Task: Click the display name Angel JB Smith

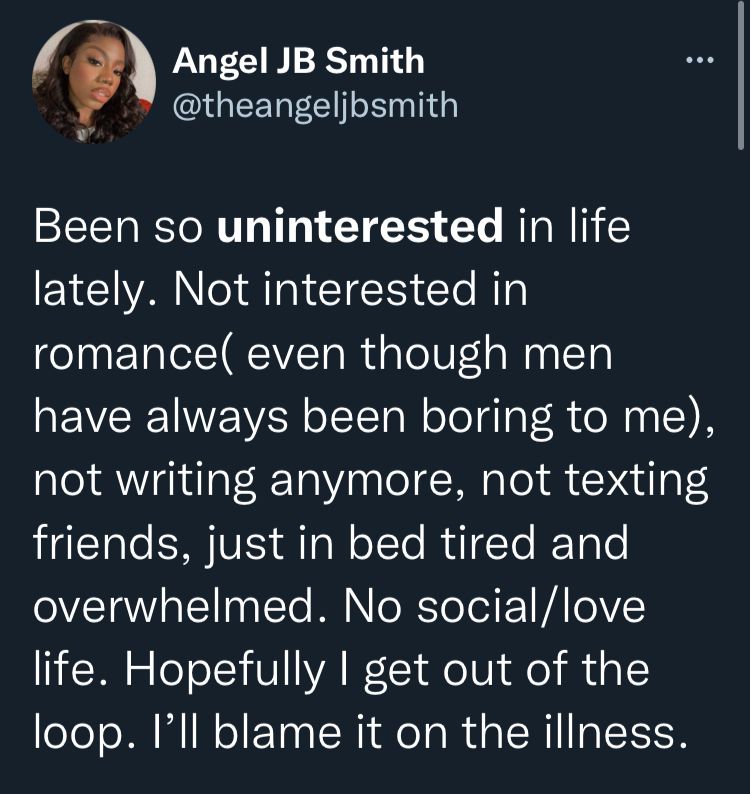Action: click(298, 61)
